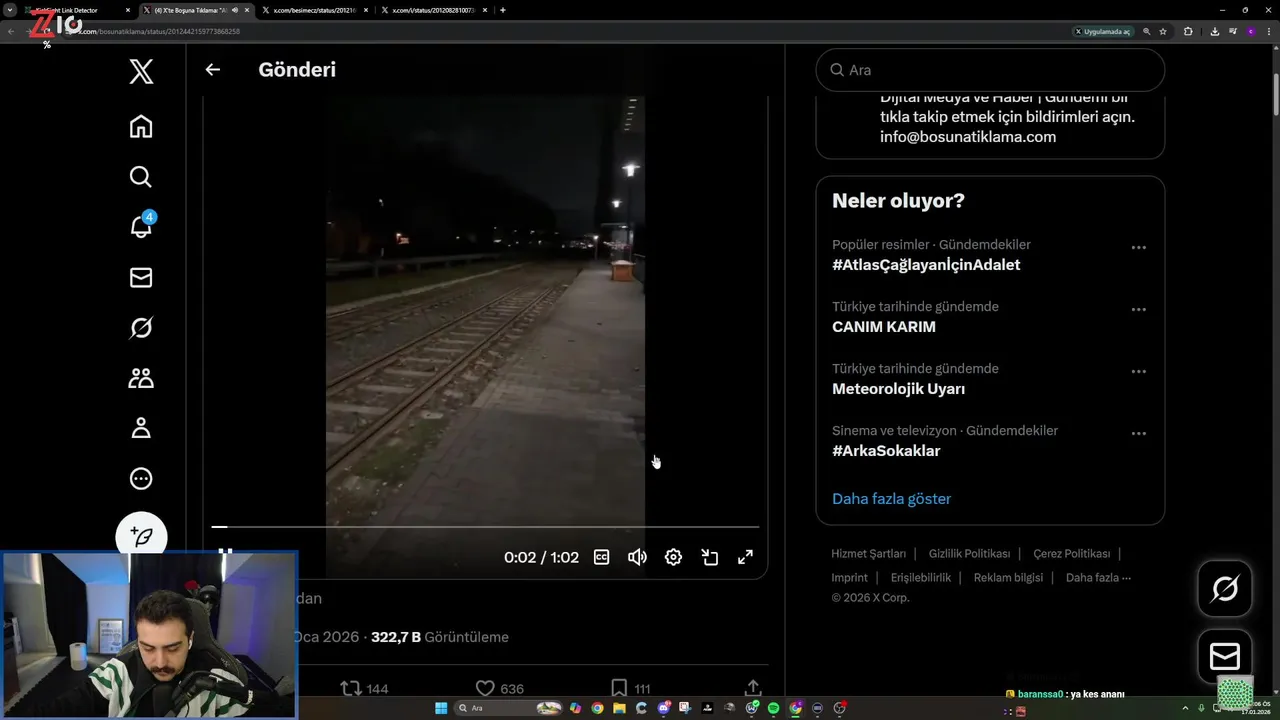
Task: Open Grok from the left sidebar
Action: click(x=141, y=327)
